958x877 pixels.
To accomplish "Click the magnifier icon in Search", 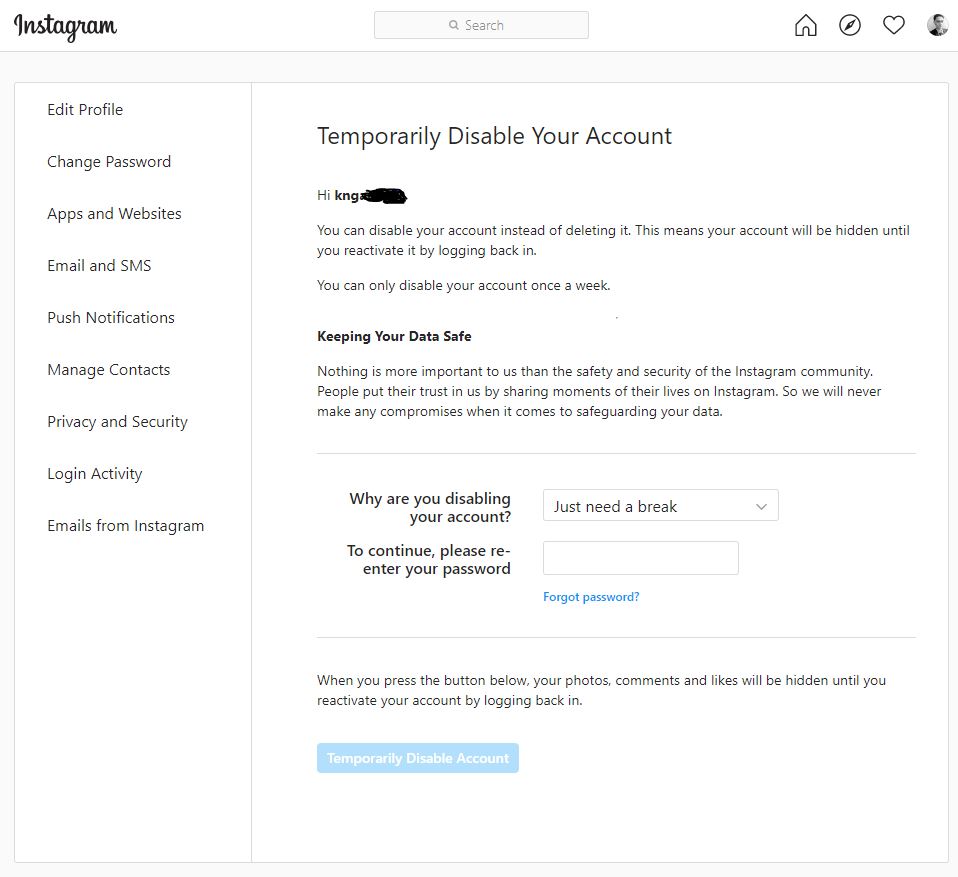I will pos(453,25).
